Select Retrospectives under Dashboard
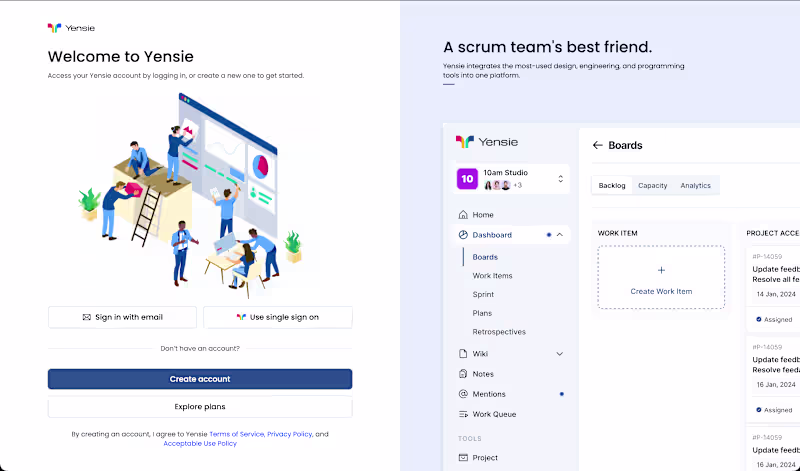The height and width of the screenshot is (471, 800). pyautogui.click(x=499, y=332)
